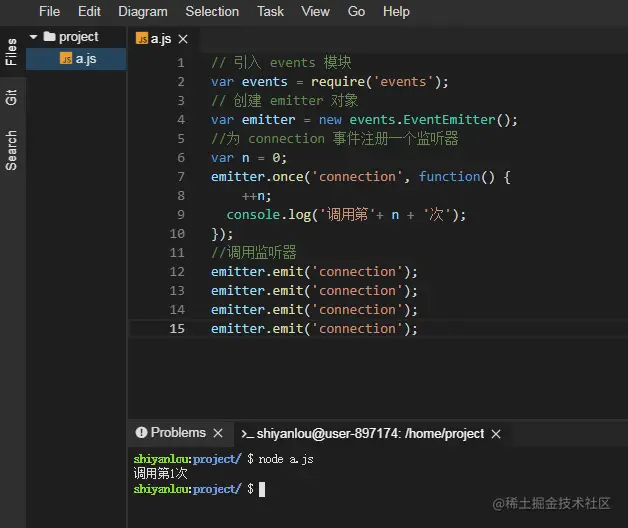
Task: Click the emit call on line 12
Action: [314, 272]
